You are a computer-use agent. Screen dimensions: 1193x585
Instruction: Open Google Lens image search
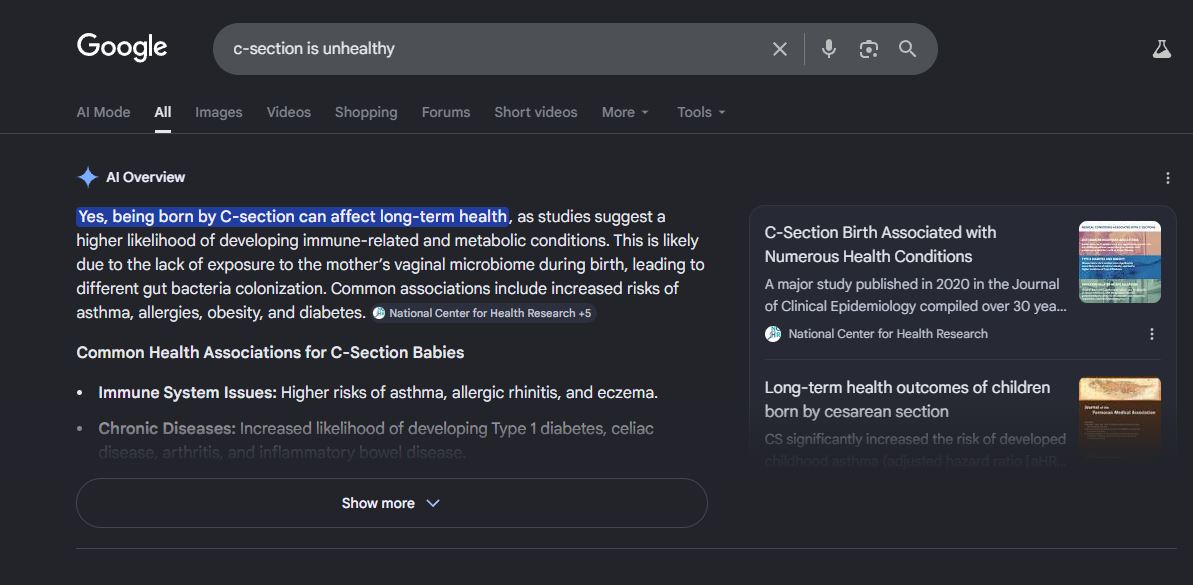(868, 49)
